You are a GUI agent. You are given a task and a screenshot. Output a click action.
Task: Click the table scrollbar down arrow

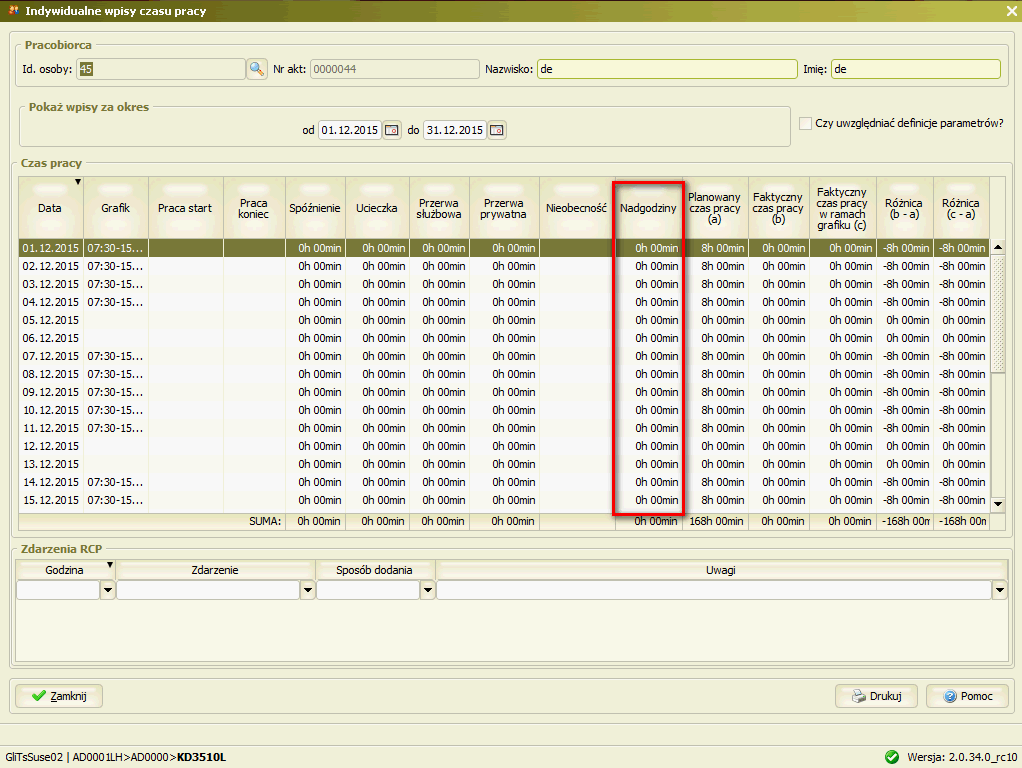point(998,504)
